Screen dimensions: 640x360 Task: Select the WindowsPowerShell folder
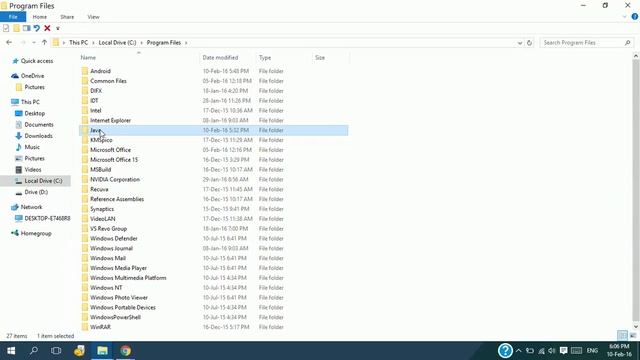click(115, 317)
